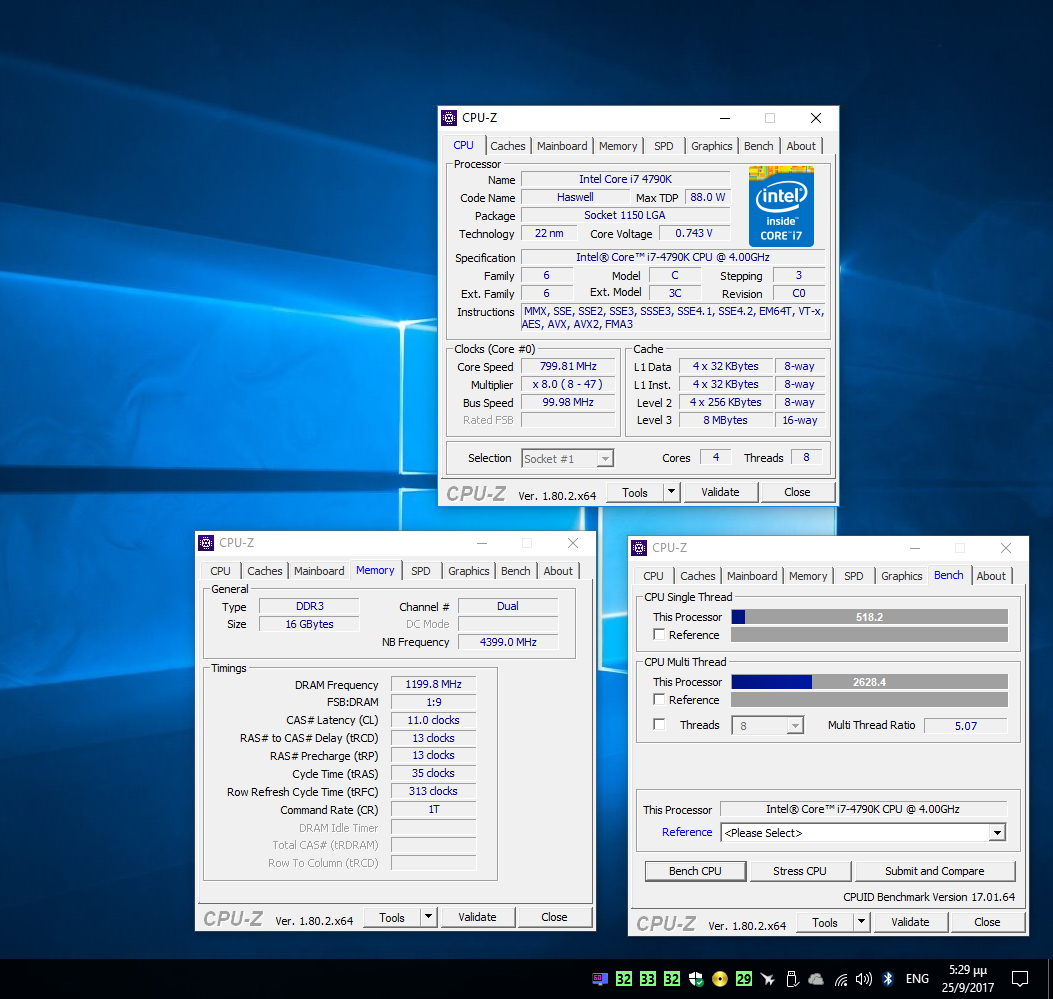Image resolution: width=1053 pixels, height=999 pixels.
Task: Open the volume speaker tray icon
Action: tap(864, 979)
